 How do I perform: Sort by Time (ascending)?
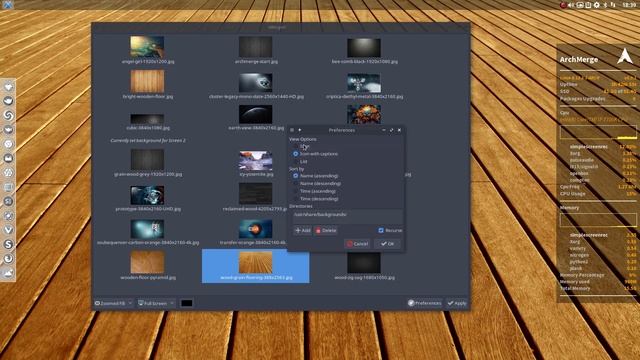[x=315, y=191]
